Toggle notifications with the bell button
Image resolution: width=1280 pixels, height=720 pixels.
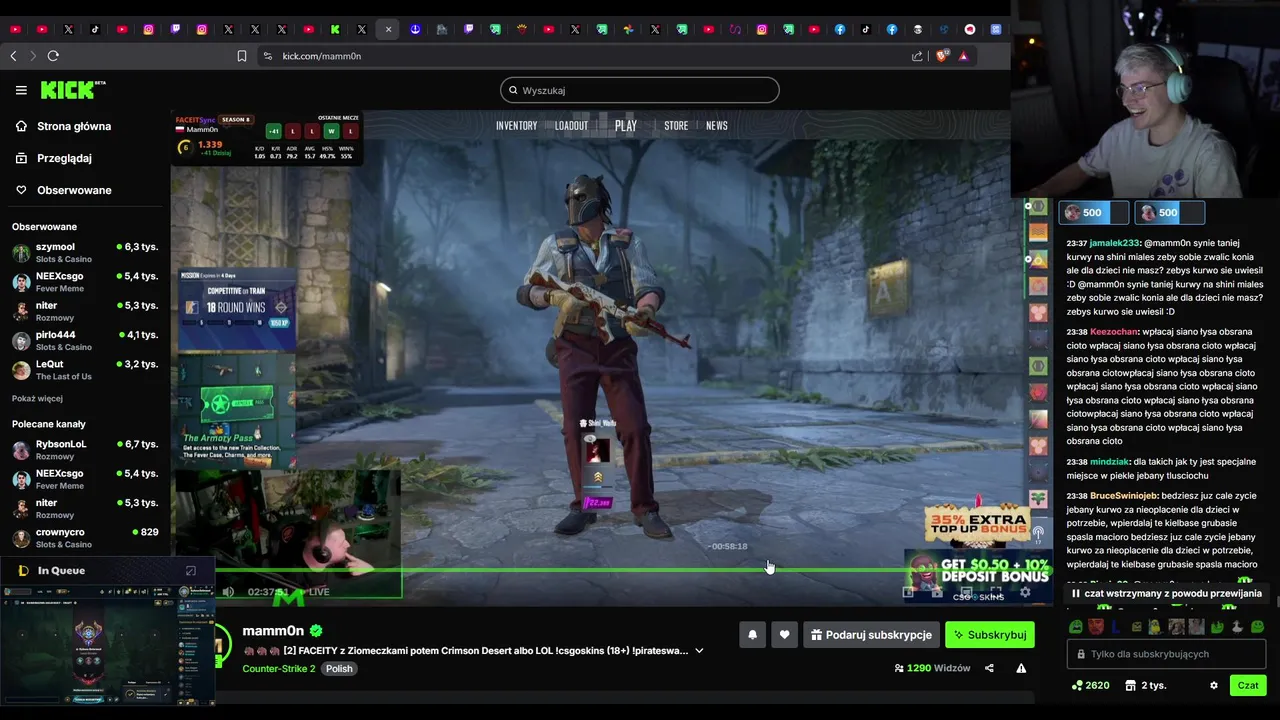tap(753, 635)
